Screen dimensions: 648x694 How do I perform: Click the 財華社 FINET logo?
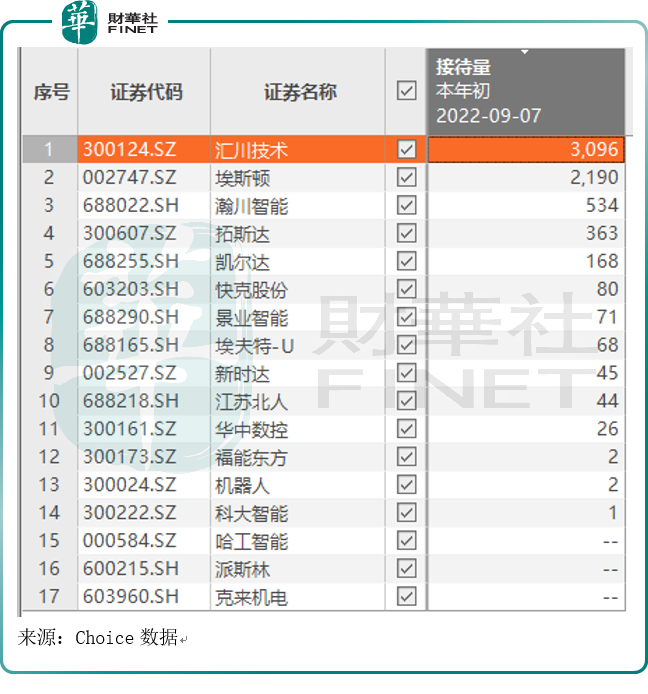(x=110, y=22)
